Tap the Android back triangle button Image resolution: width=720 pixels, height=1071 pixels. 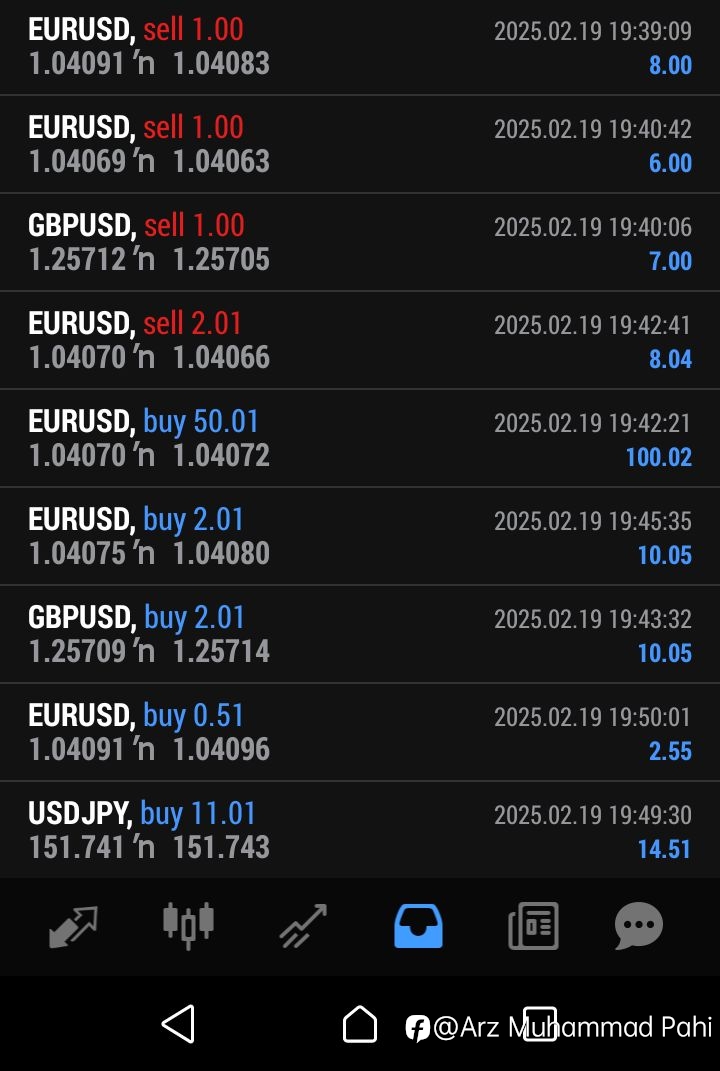point(178,1024)
